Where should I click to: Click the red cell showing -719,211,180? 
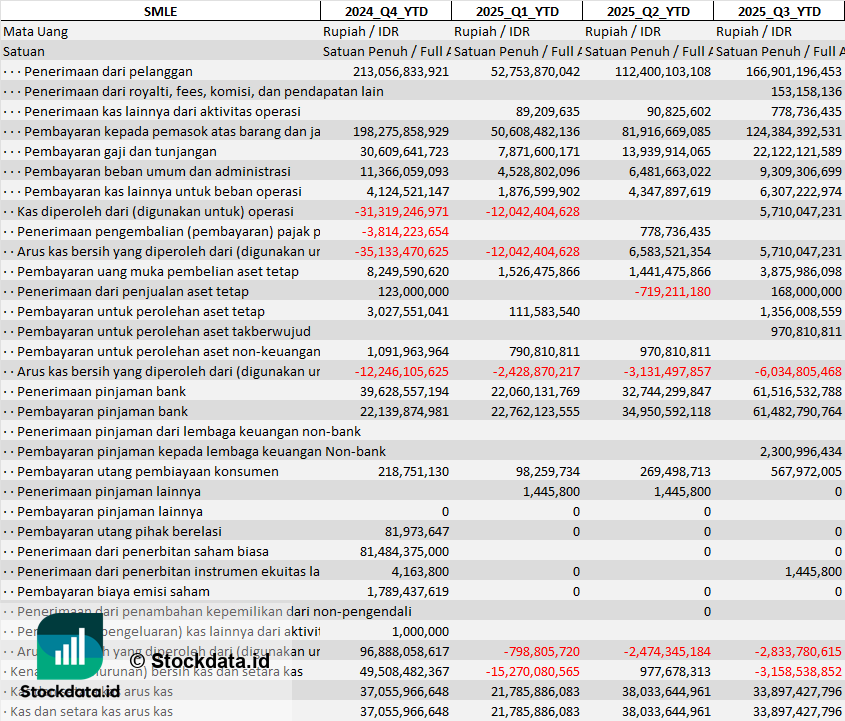click(672, 291)
